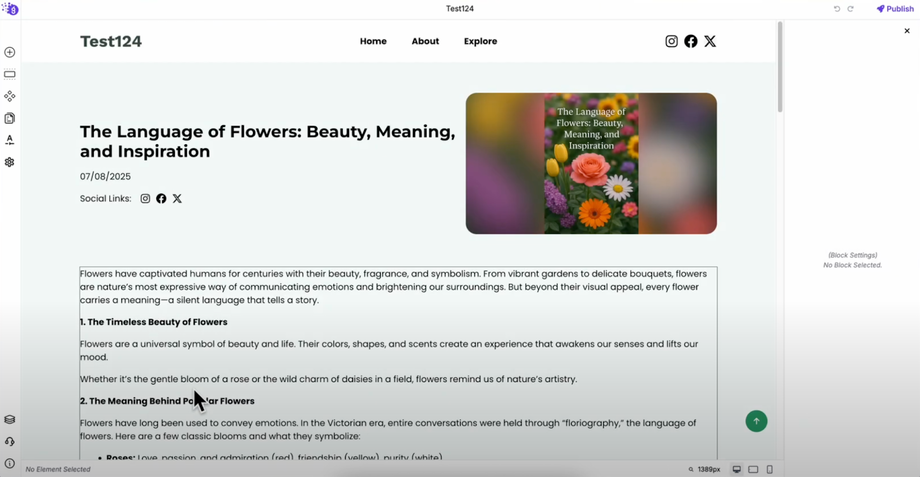Select the 07/08/2025 date text
This screenshot has height=477, width=920.
coord(106,177)
